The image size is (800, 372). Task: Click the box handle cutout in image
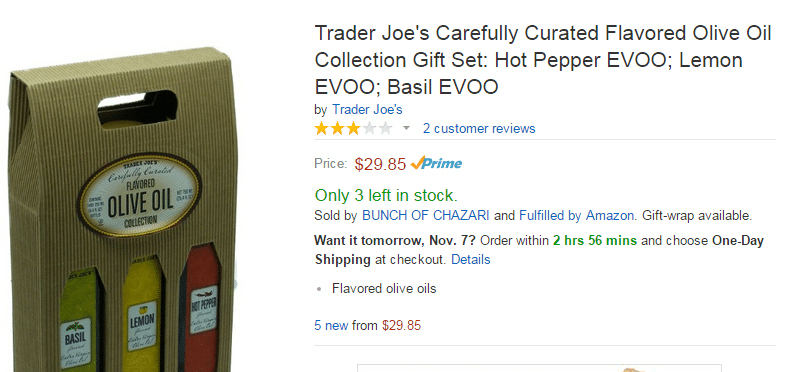[137, 108]
